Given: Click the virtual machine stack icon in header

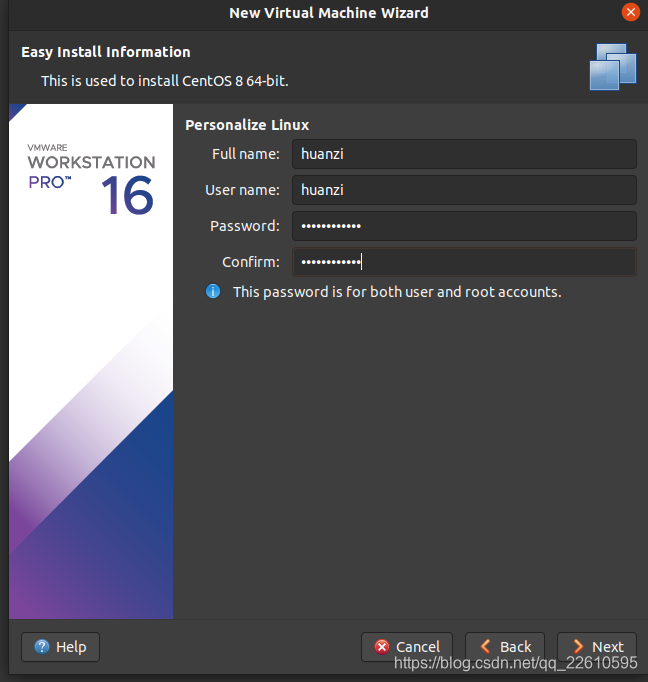Looking at the screenshot, I should [613, 67].
